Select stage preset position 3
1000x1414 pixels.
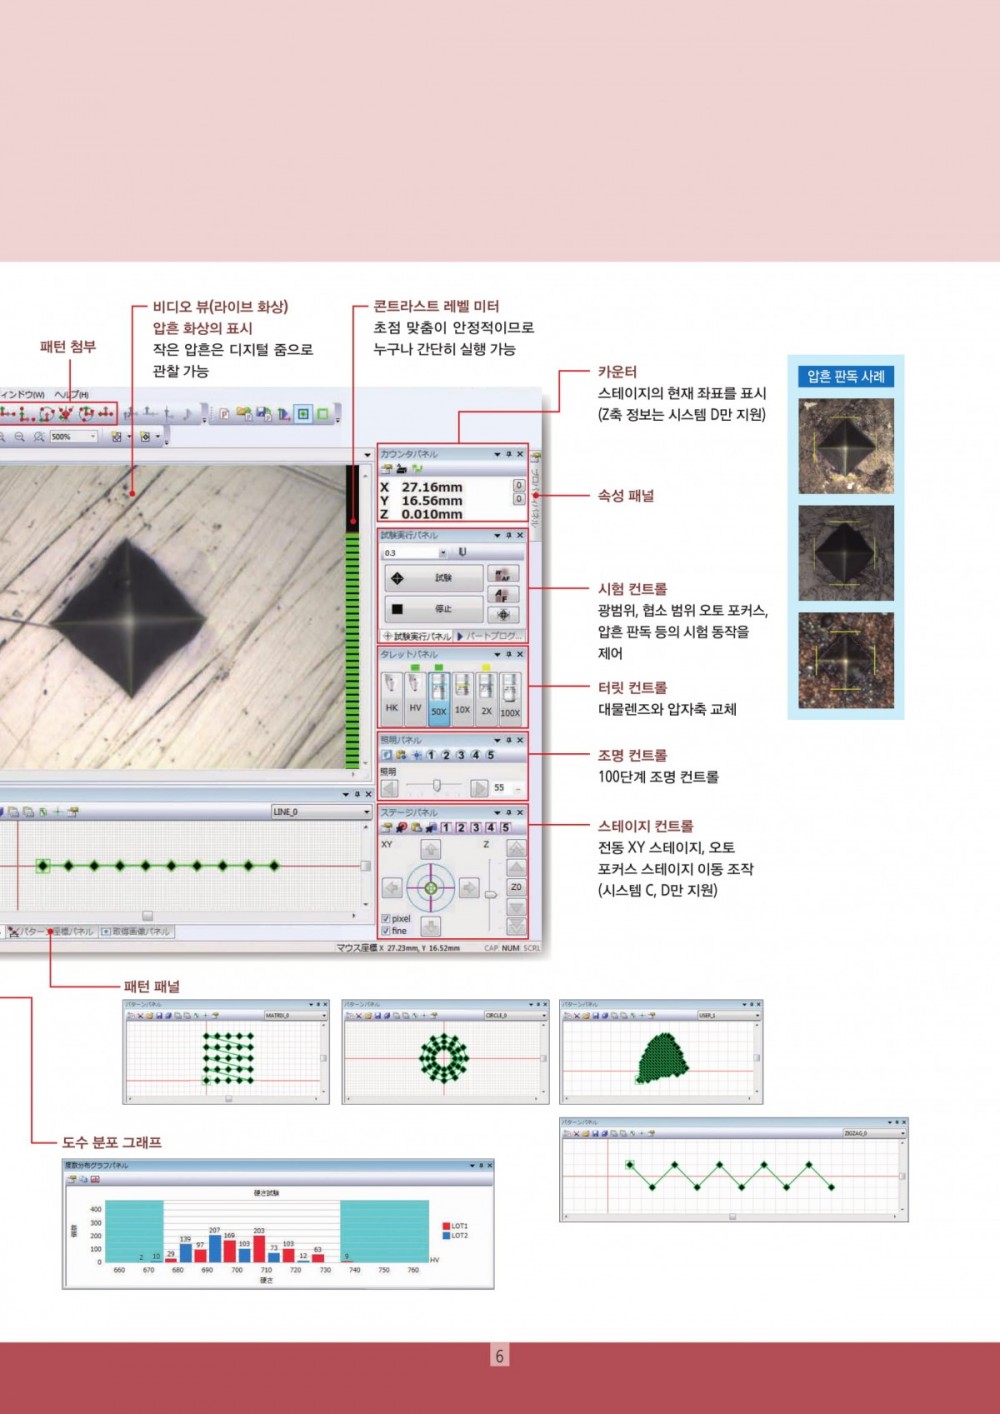coord(476,828)
